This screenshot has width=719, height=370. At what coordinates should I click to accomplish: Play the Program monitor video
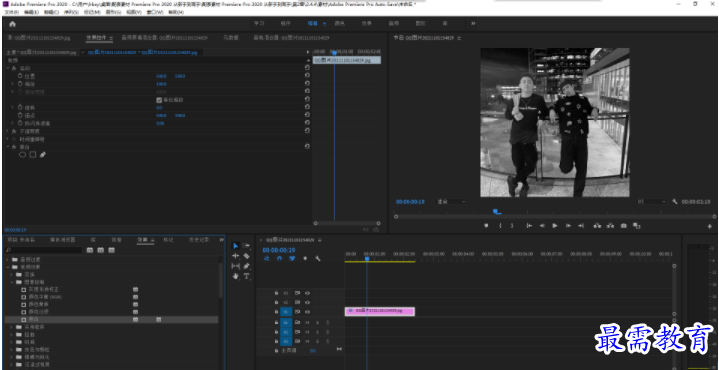coord(555,226)
